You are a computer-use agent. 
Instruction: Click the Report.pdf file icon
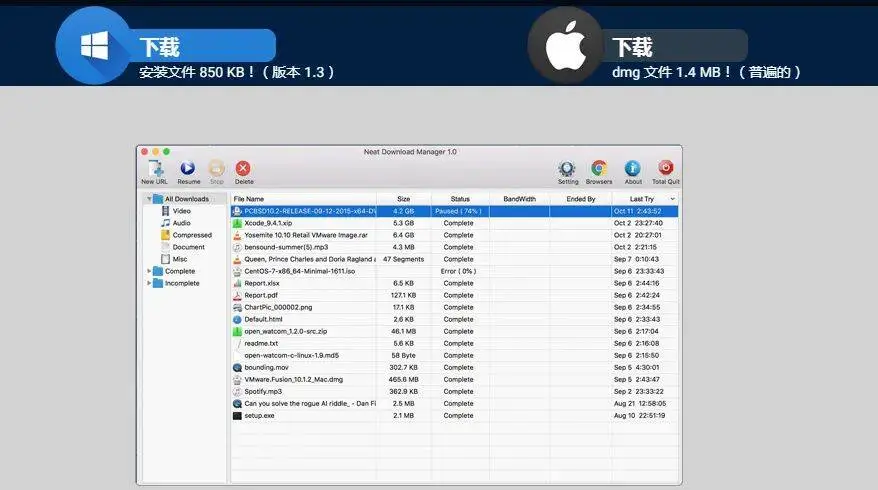[237, 295]
